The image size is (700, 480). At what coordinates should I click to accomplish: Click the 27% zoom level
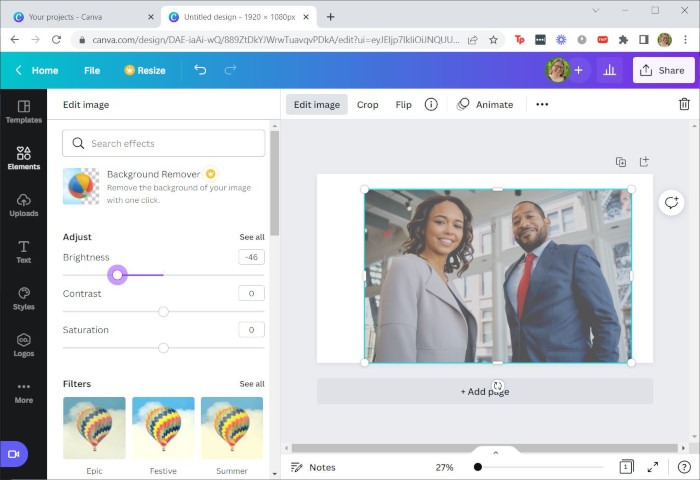(445, 467)
